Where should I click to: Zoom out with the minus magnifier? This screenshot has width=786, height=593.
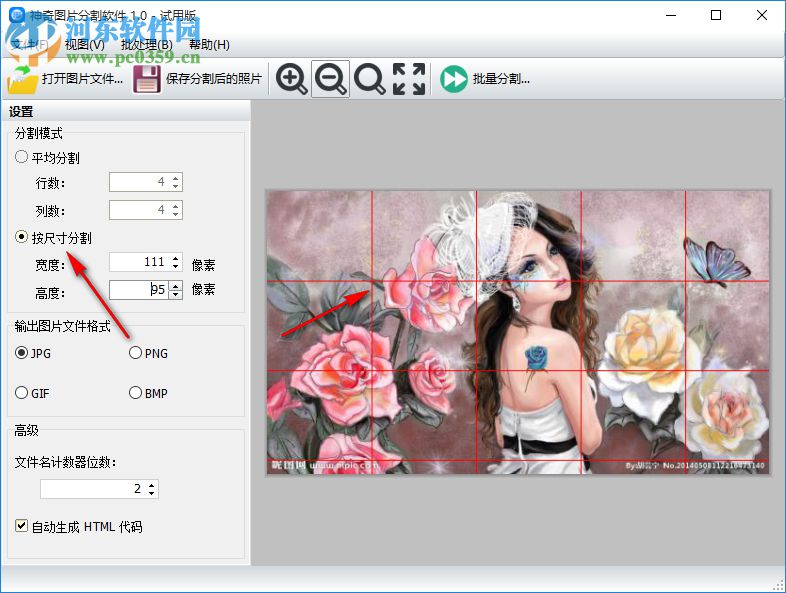pos(330,79)
